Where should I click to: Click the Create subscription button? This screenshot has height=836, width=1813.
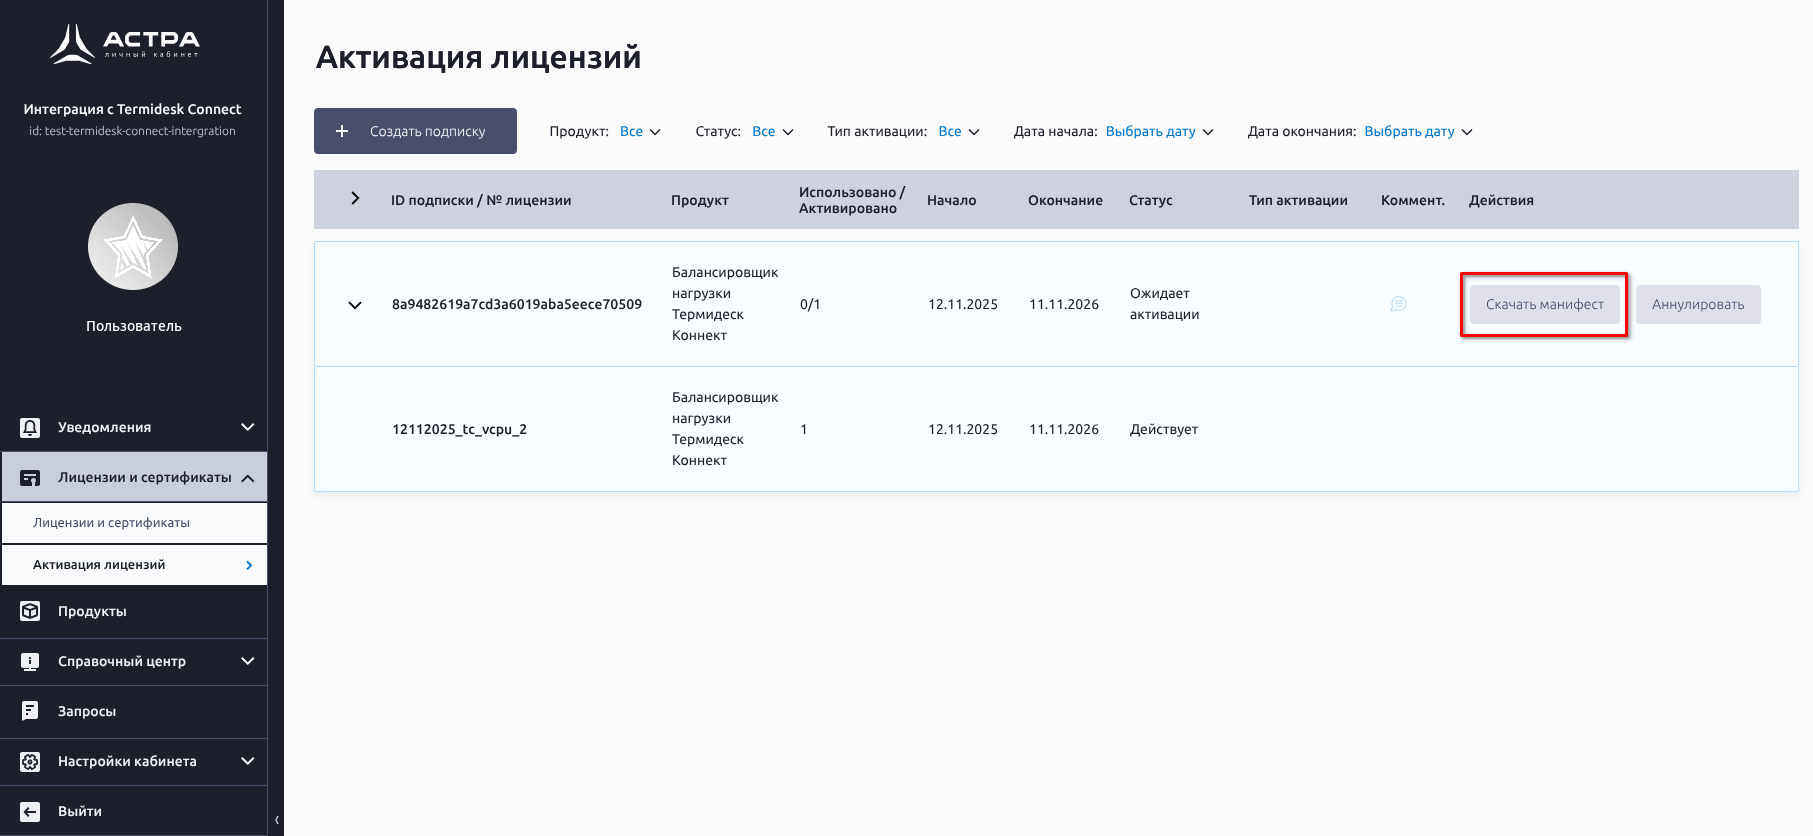click(x=415, y=131)
